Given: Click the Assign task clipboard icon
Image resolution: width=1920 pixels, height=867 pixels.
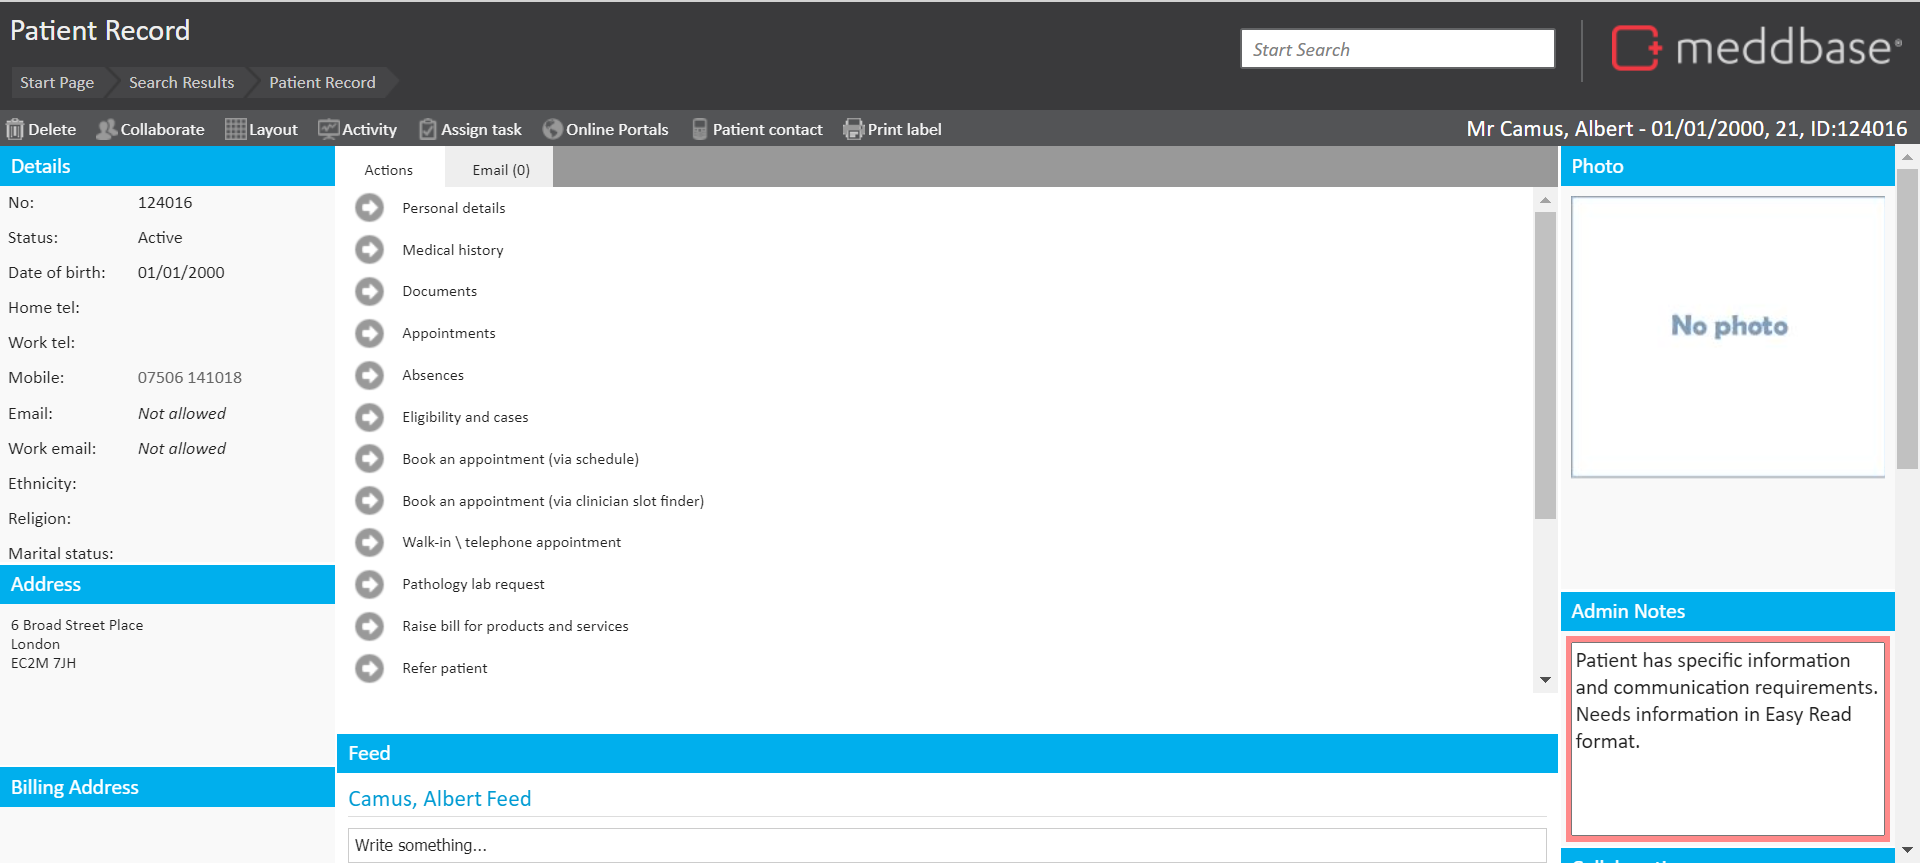Looking at the screenshot, I should [428, 129].
